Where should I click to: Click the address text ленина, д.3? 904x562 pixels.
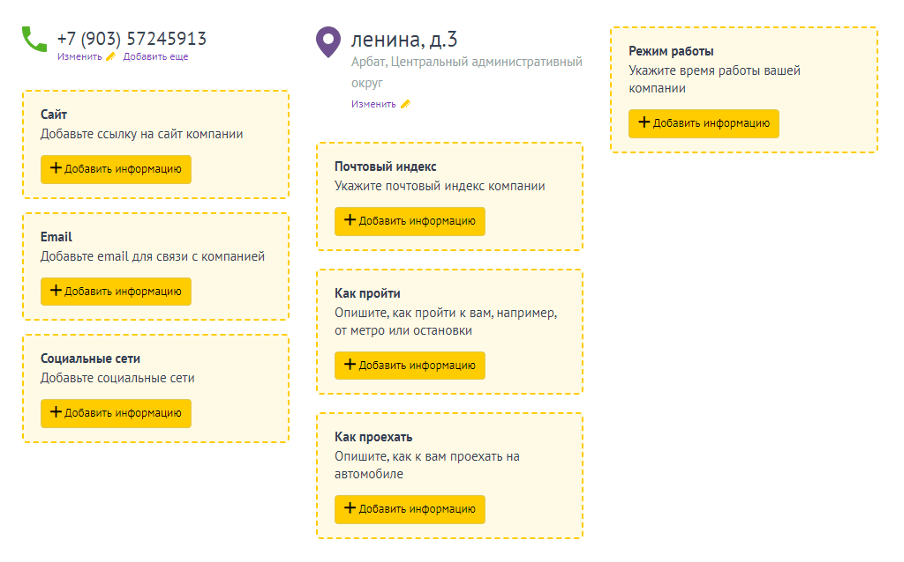[404, 40]
